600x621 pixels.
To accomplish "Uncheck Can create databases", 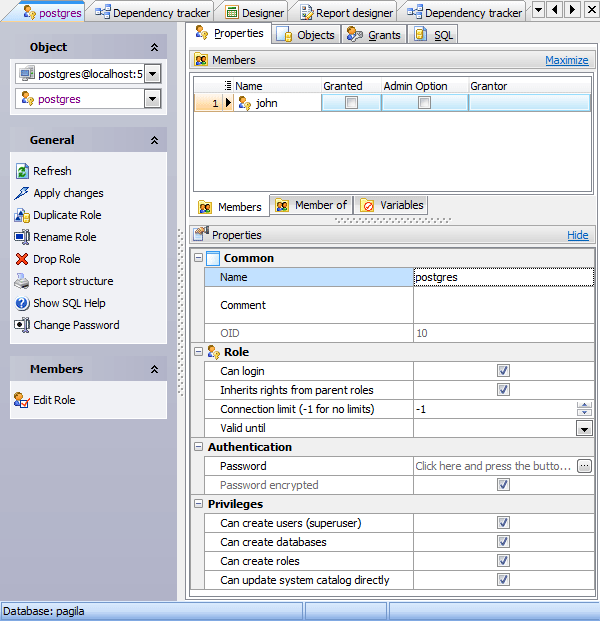I will pyautogui.click(x=503, y=542).
